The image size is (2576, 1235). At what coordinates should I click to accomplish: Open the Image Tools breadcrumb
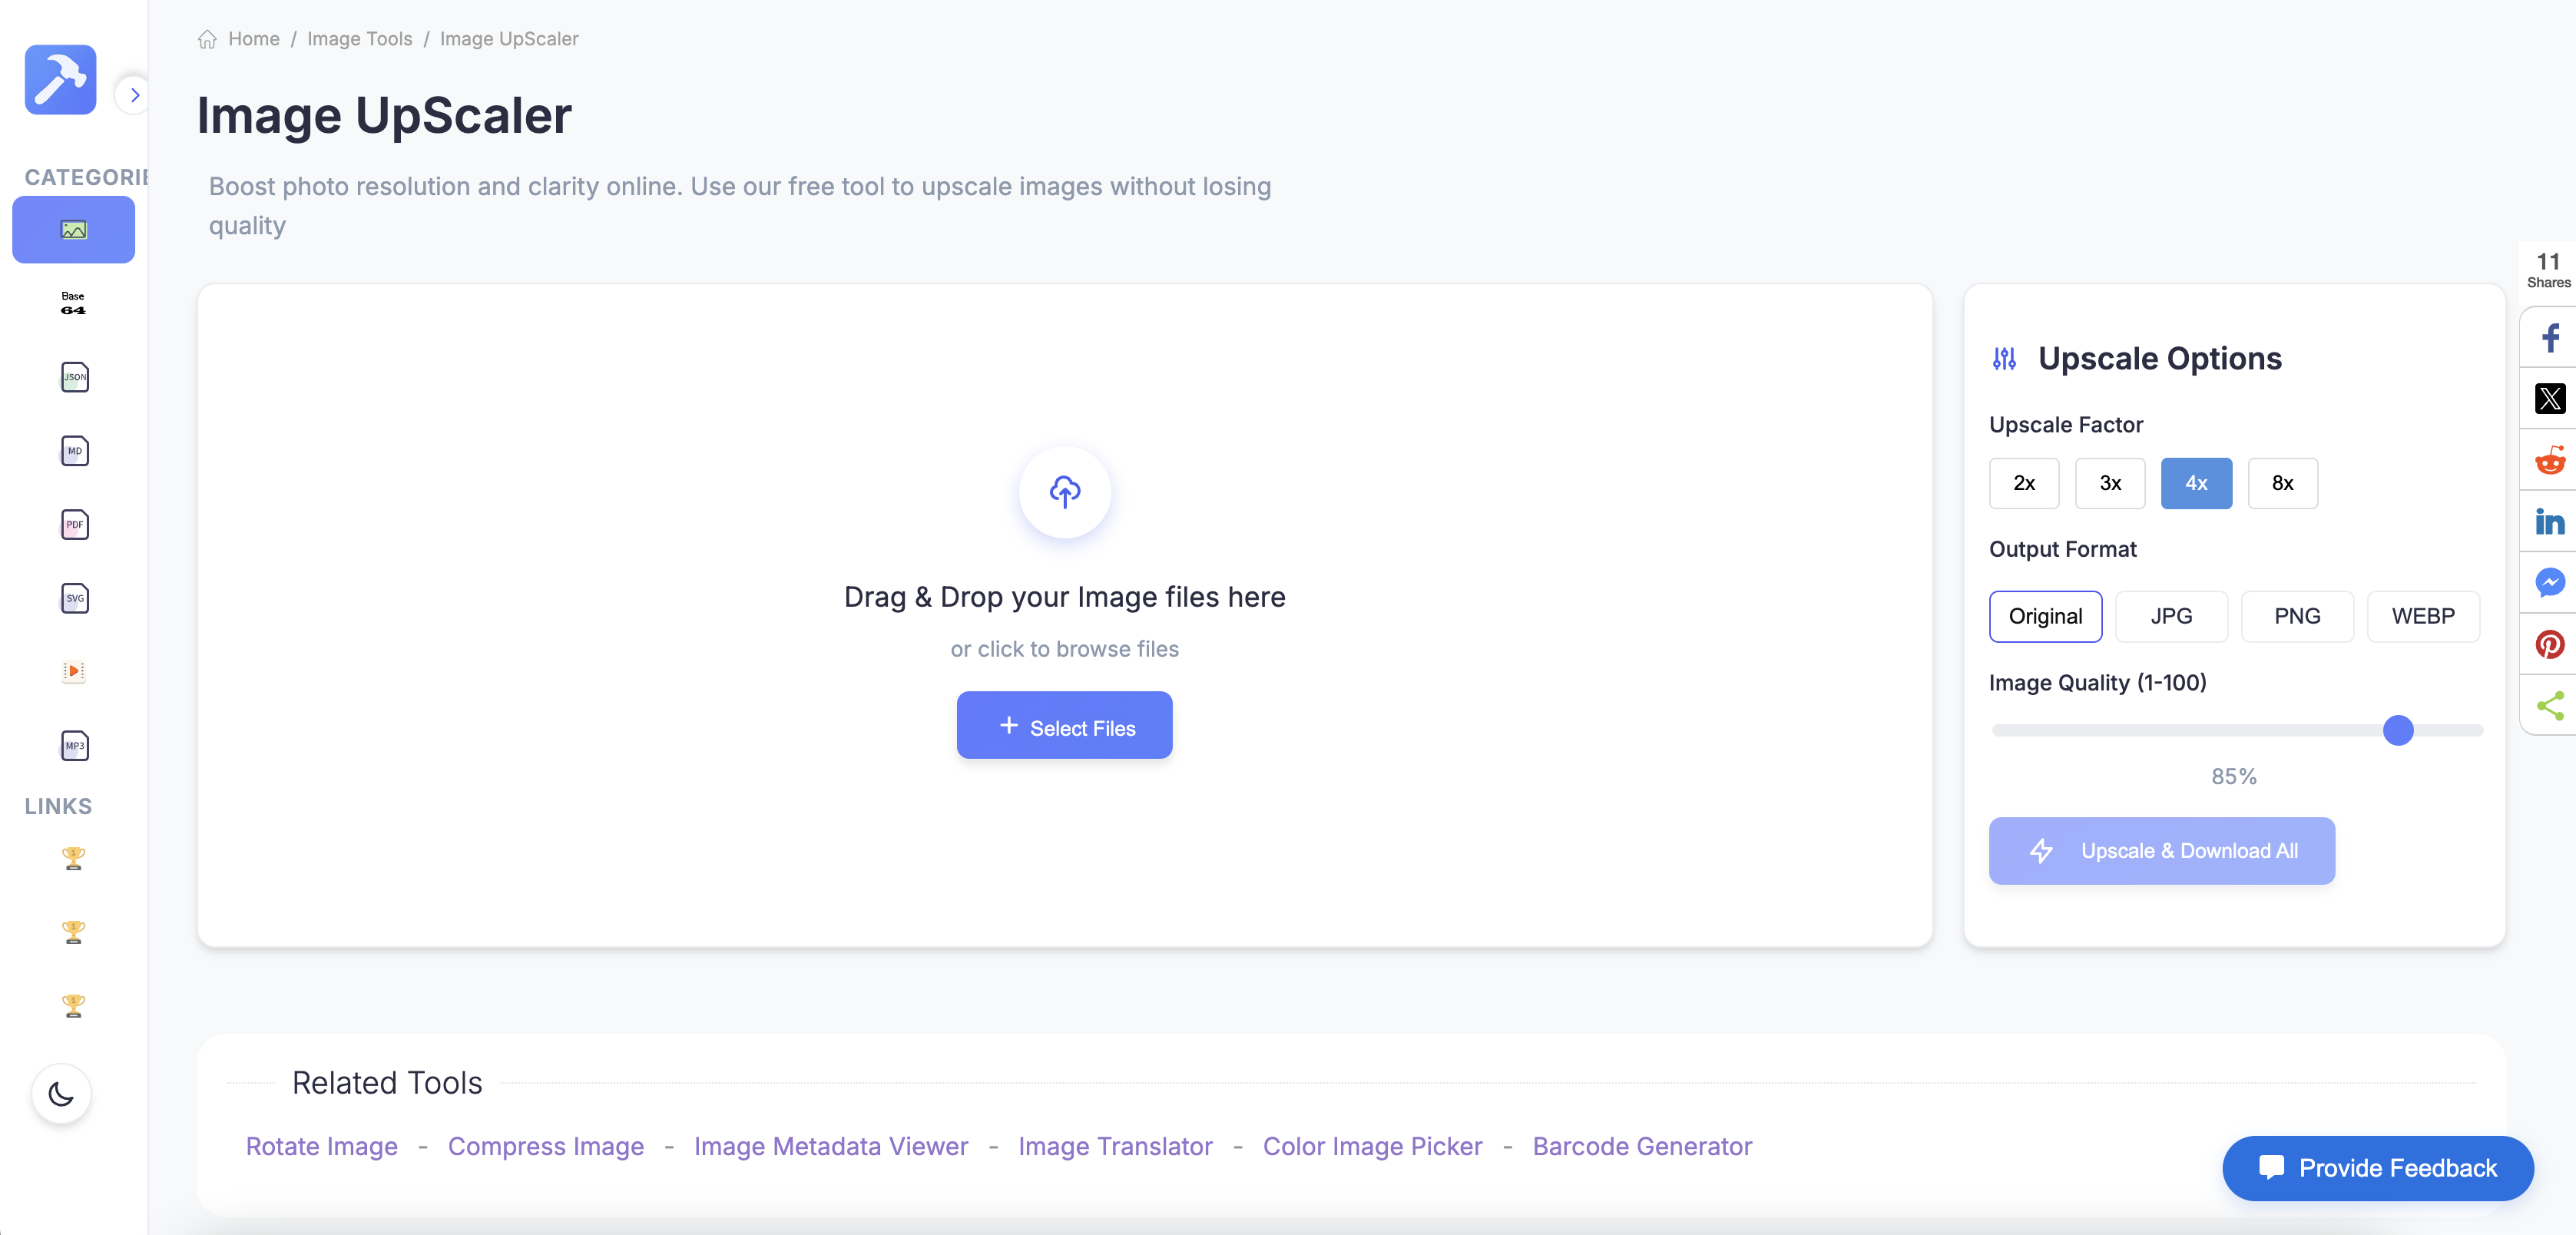pyautogui.click(x=359, y=38)
